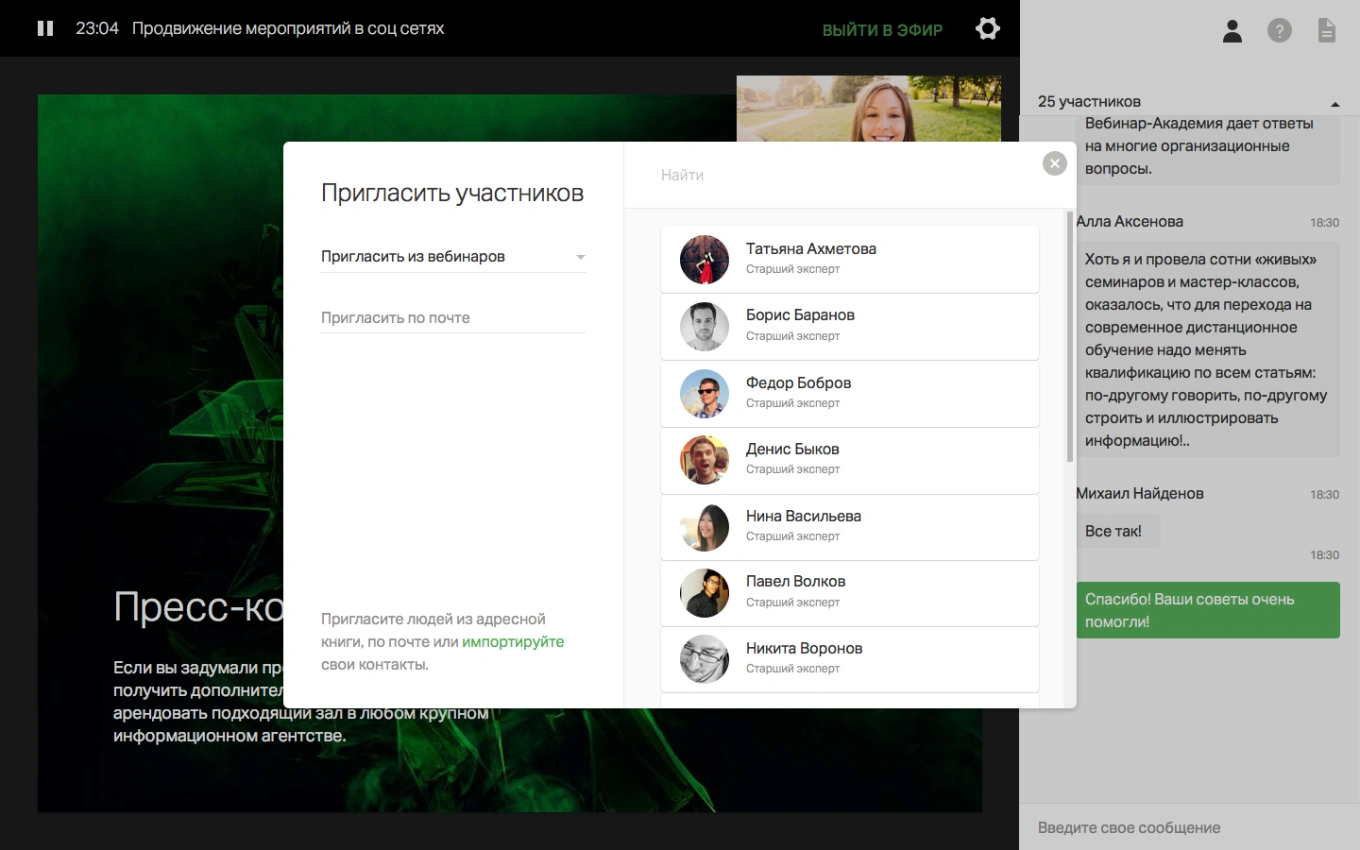The width and height of the screenshot is (1360, 850).
Task: Click the Пригласить участников heading
Action: click(x=452, y=193)
